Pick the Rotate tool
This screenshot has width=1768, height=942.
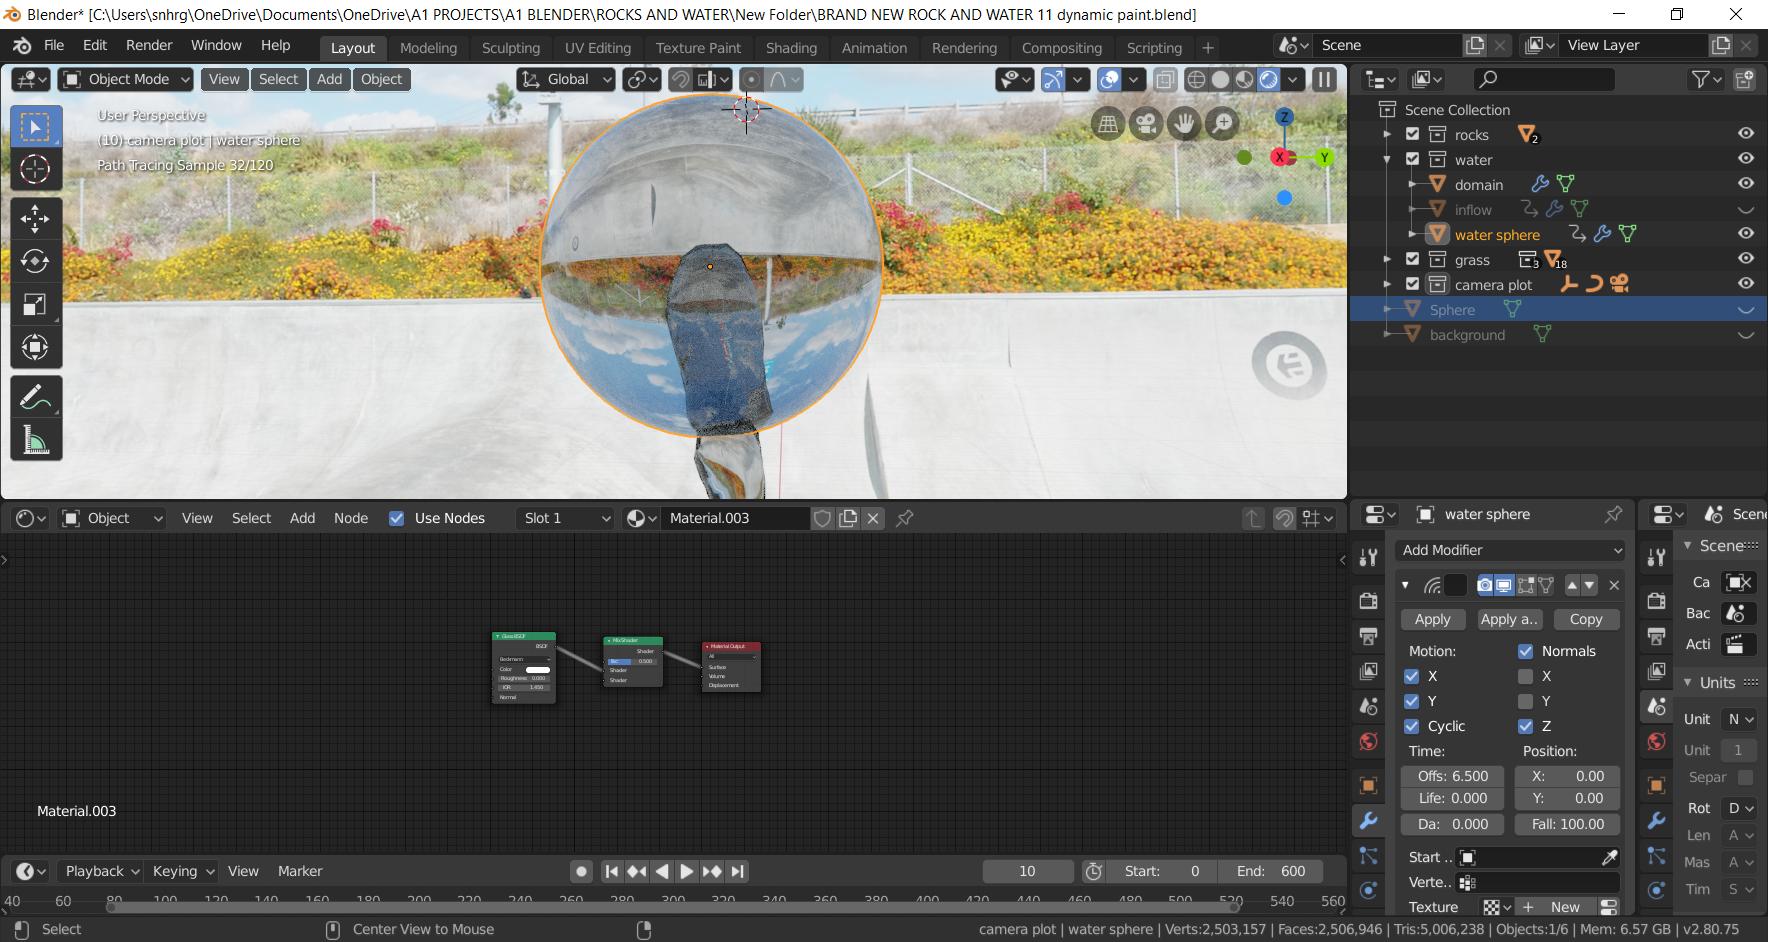click(x=35, y=261)
